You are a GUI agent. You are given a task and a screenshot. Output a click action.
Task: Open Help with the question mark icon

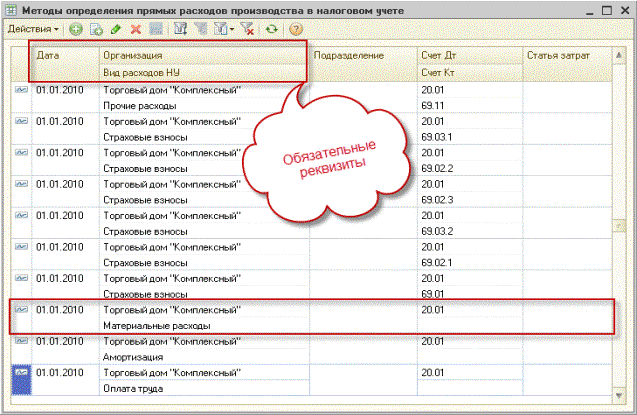tap(296, 29)
